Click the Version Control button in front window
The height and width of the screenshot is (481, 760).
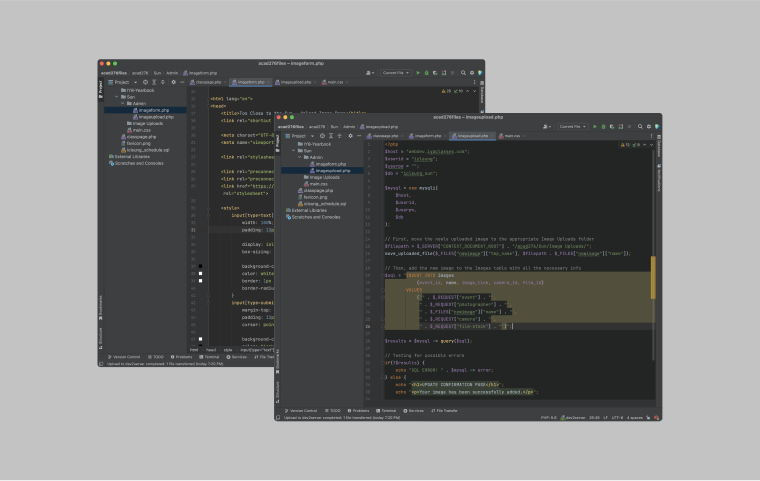click(302, 410)
